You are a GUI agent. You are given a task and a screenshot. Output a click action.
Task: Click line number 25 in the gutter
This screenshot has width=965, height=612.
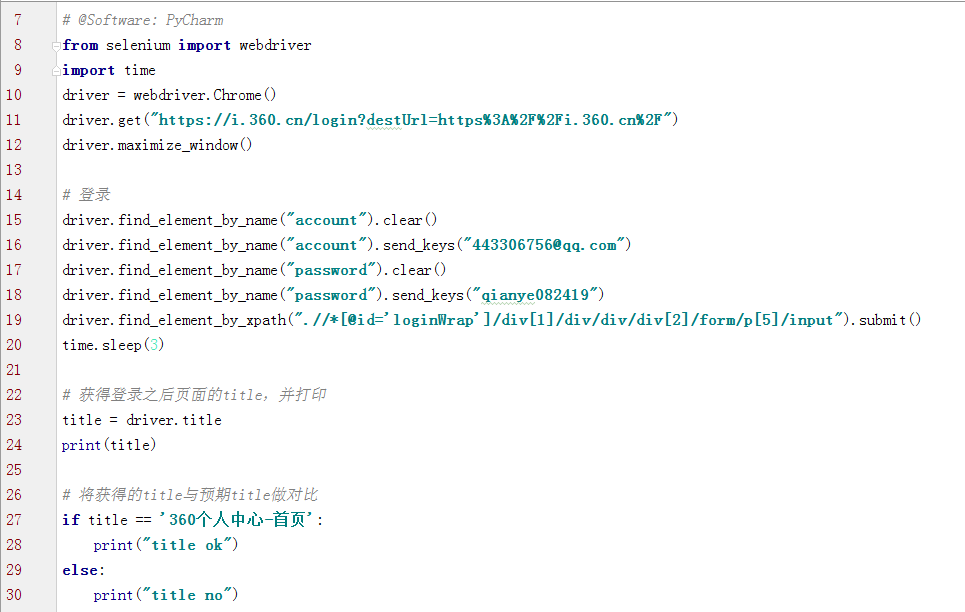coord(14,470)
